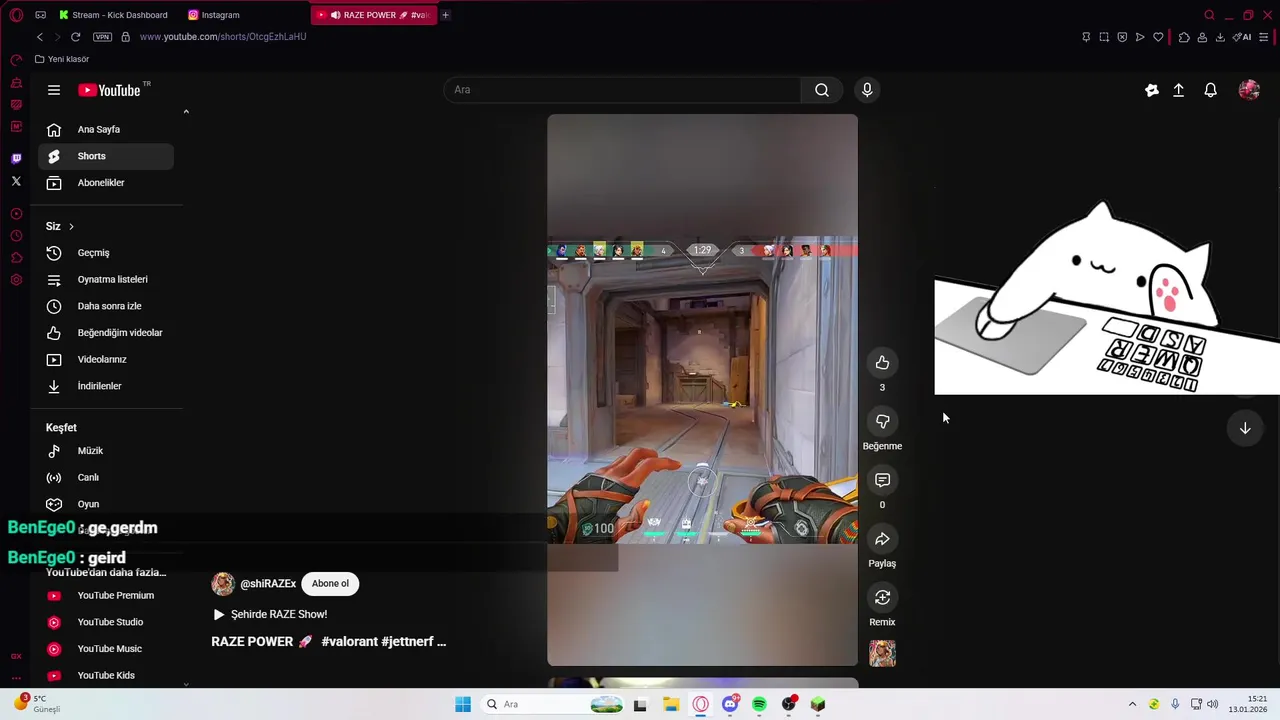
Task: Open Yeni klasör bookmarks folder
Action: (62, 59)
